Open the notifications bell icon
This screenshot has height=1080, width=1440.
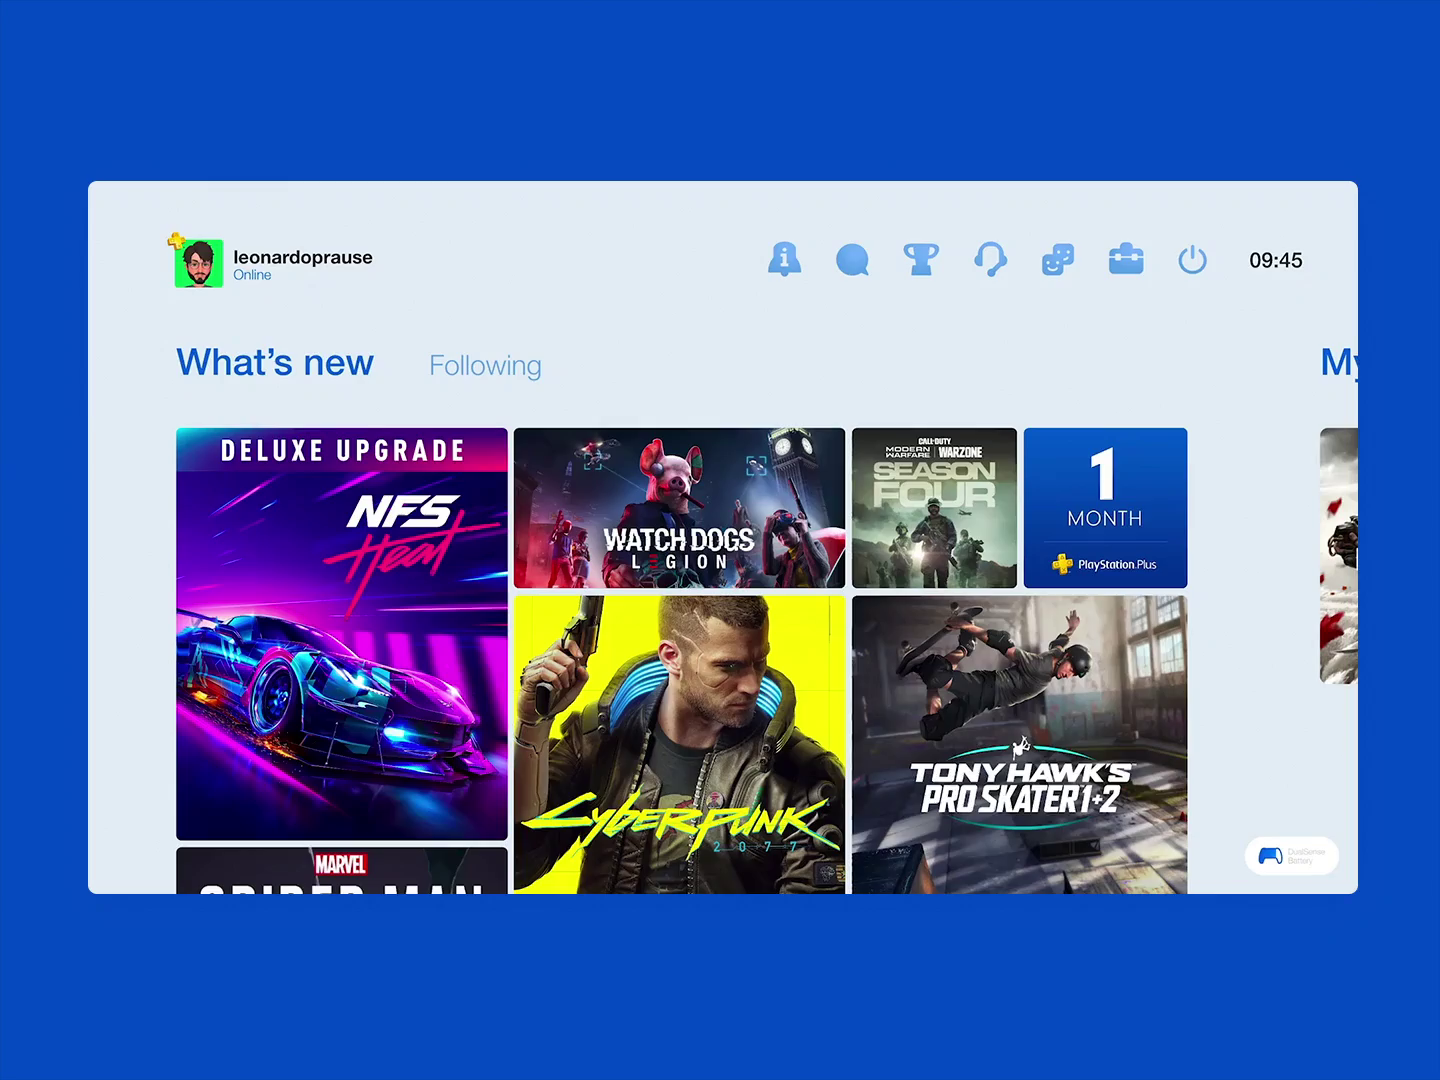785,260
